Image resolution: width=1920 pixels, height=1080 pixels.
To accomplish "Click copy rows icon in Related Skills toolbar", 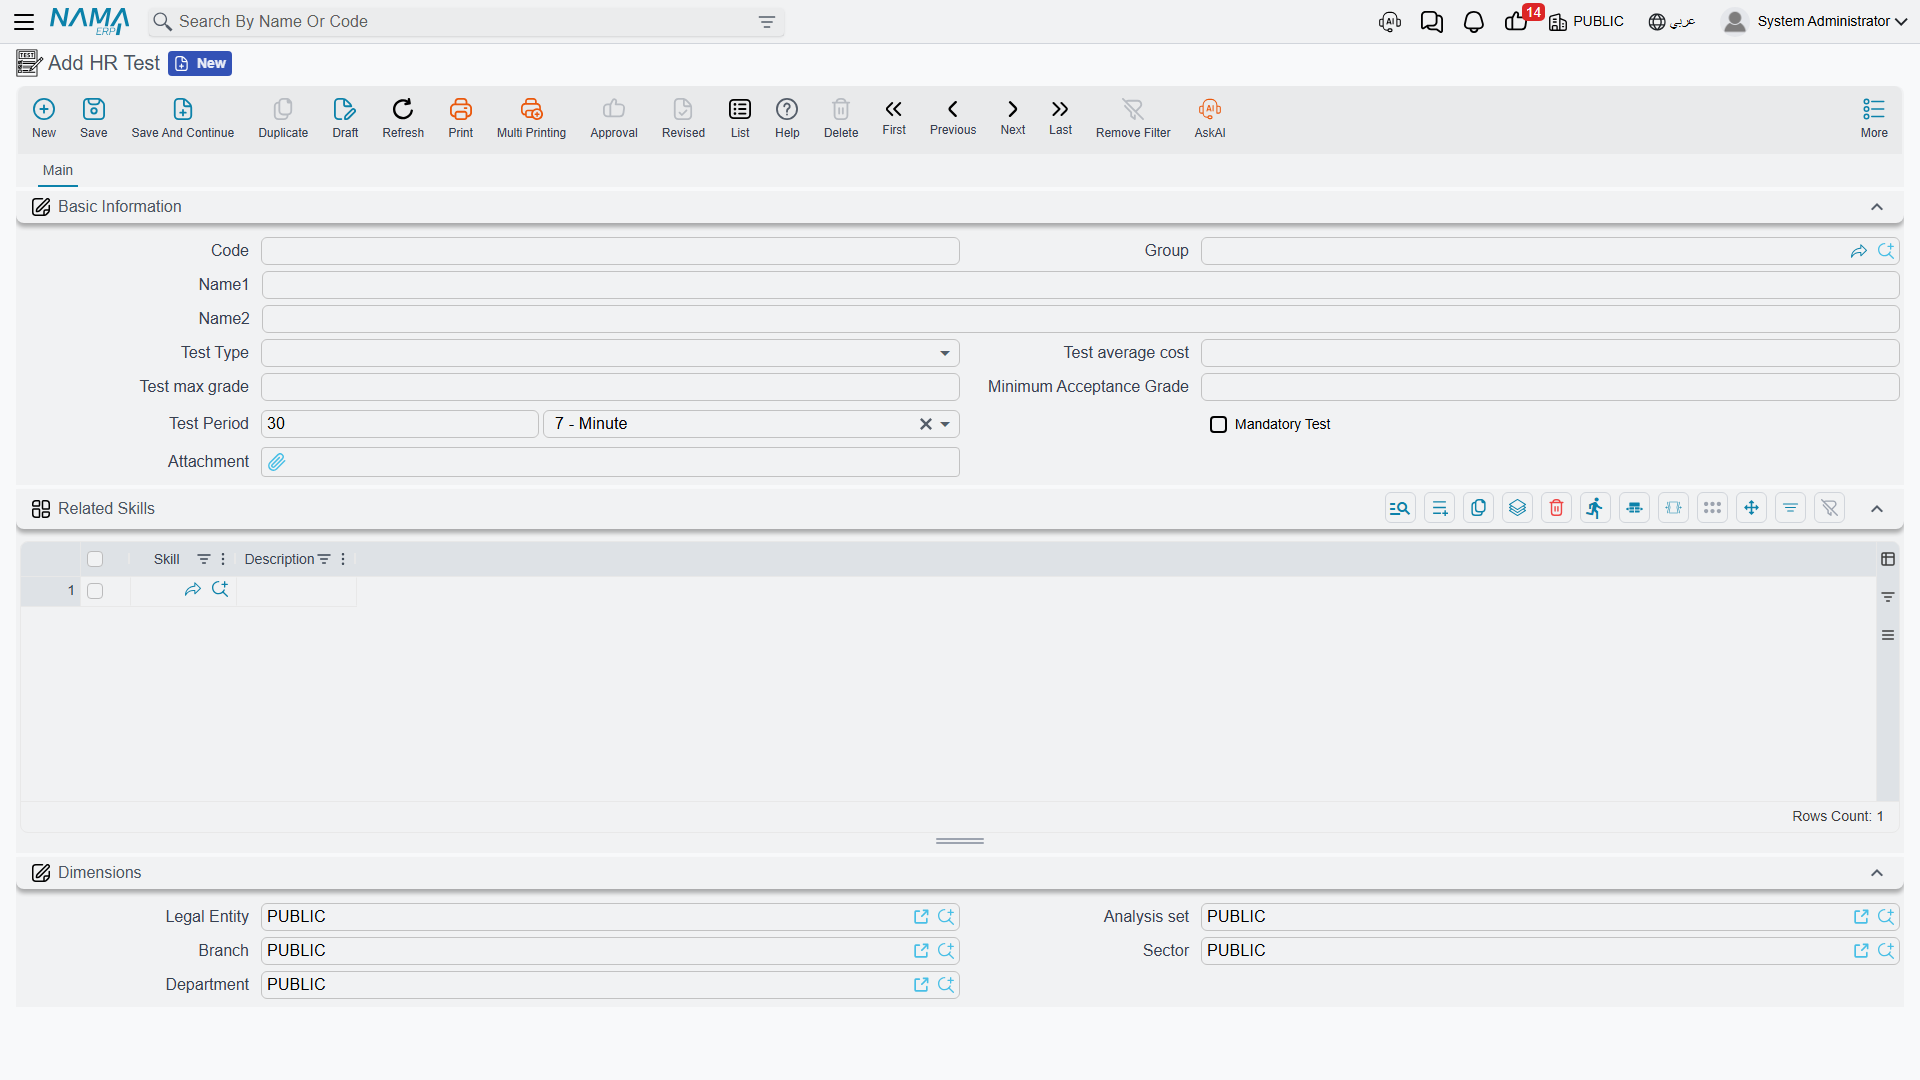I will tap(1478, 508).
